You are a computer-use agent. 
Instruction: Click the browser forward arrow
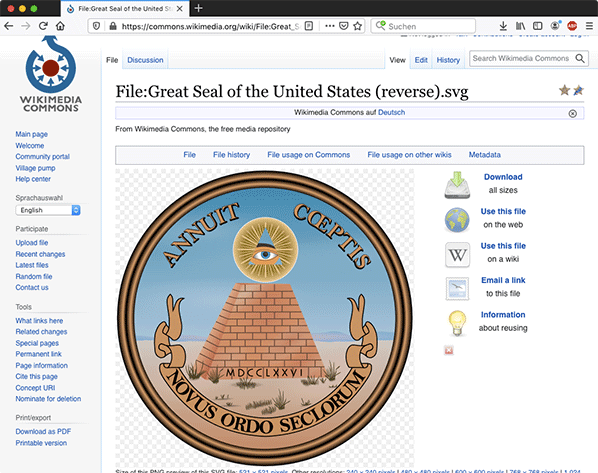[x=26, y=26]
